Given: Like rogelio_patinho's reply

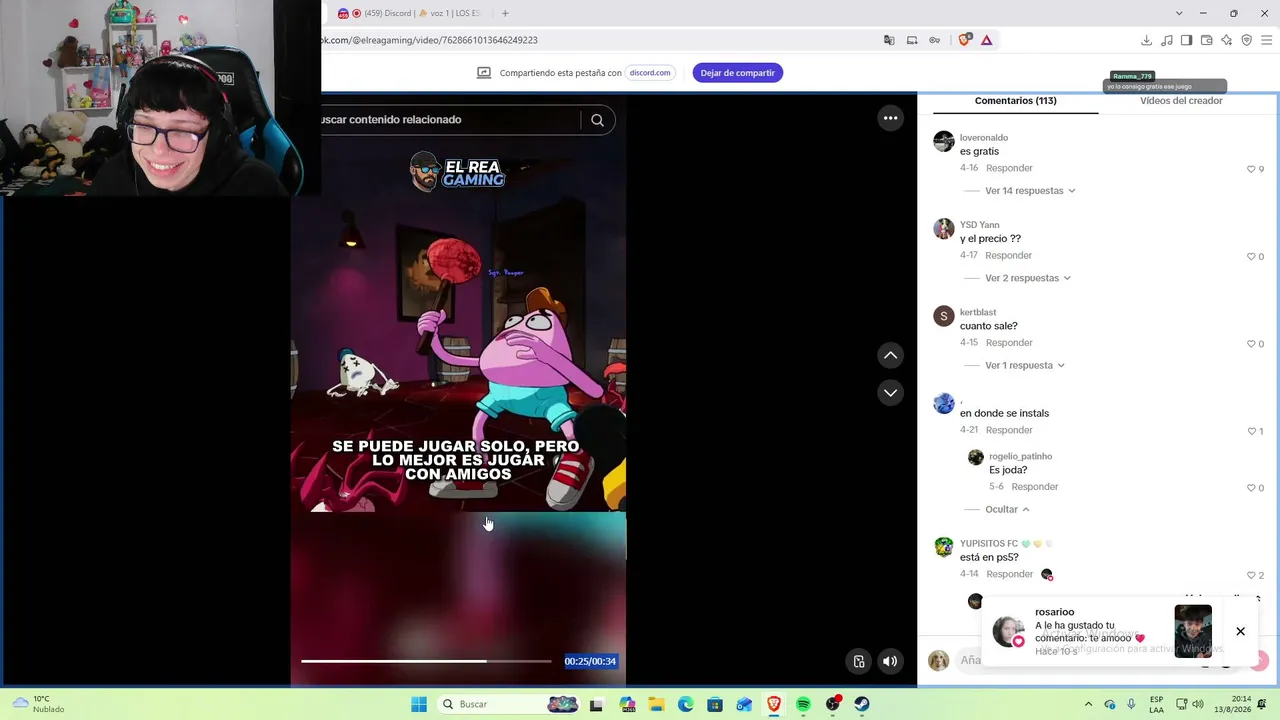Looking at the screenshot, I should tap(1251, 488).
